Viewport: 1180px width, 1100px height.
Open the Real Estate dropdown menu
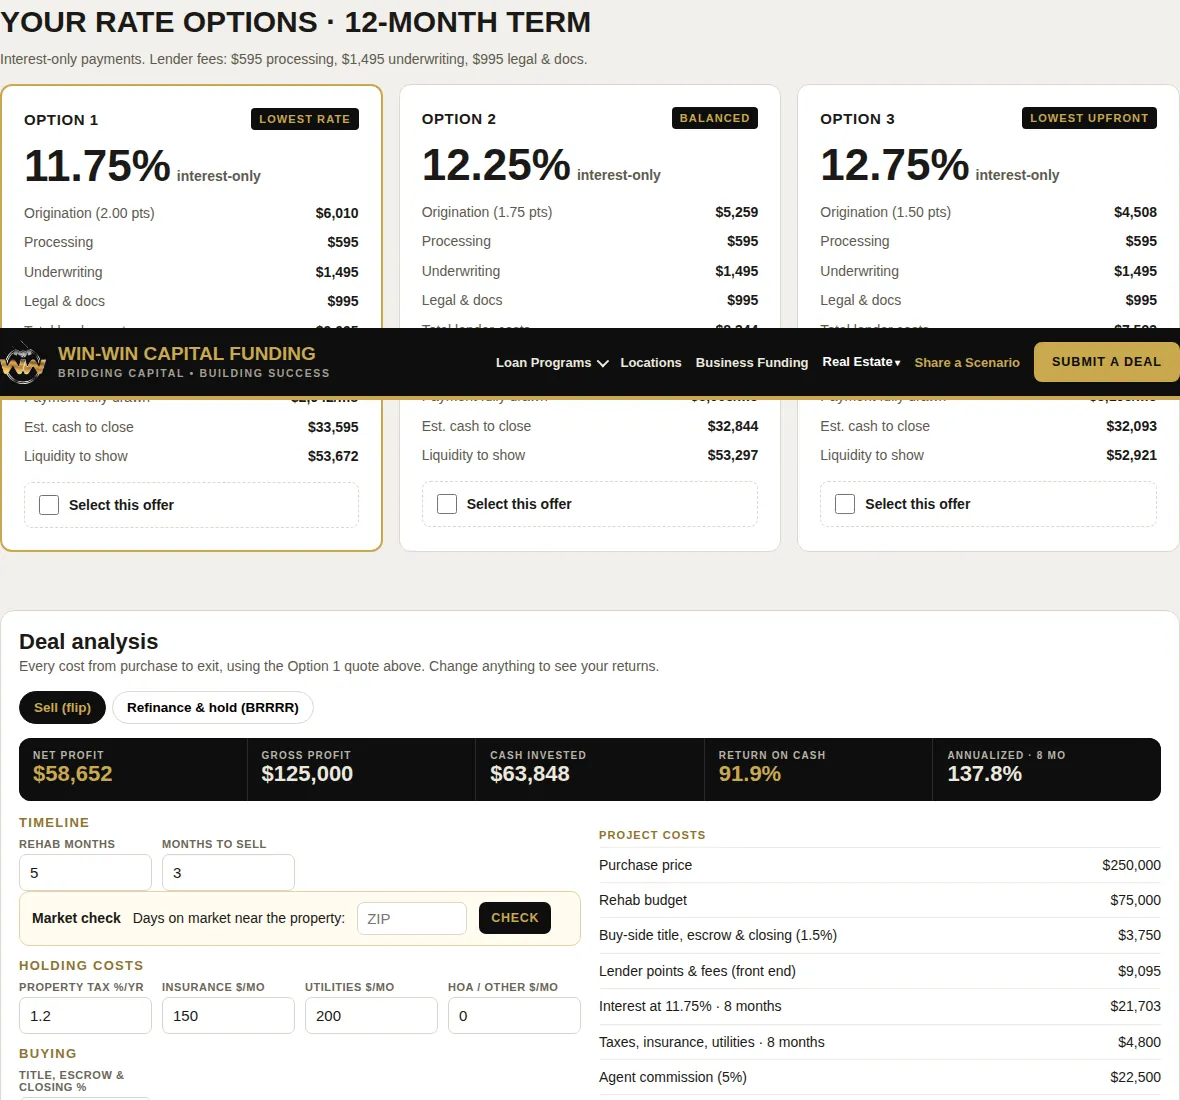tap(861, 362)
